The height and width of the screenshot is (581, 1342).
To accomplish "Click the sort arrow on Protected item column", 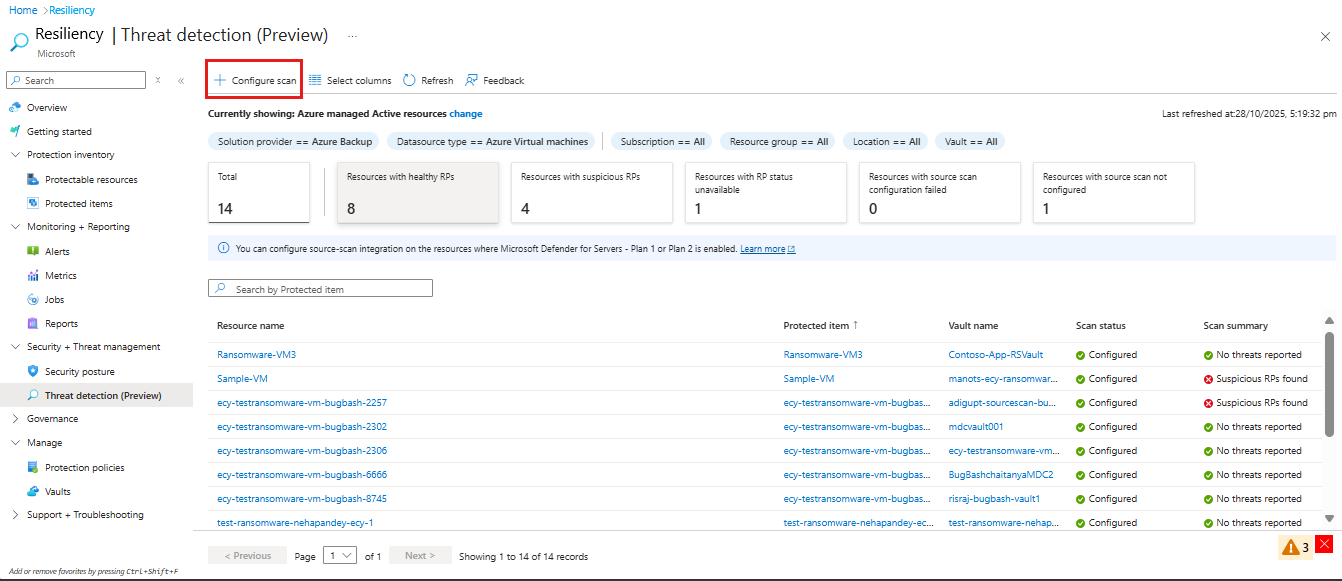I will 855,325.
